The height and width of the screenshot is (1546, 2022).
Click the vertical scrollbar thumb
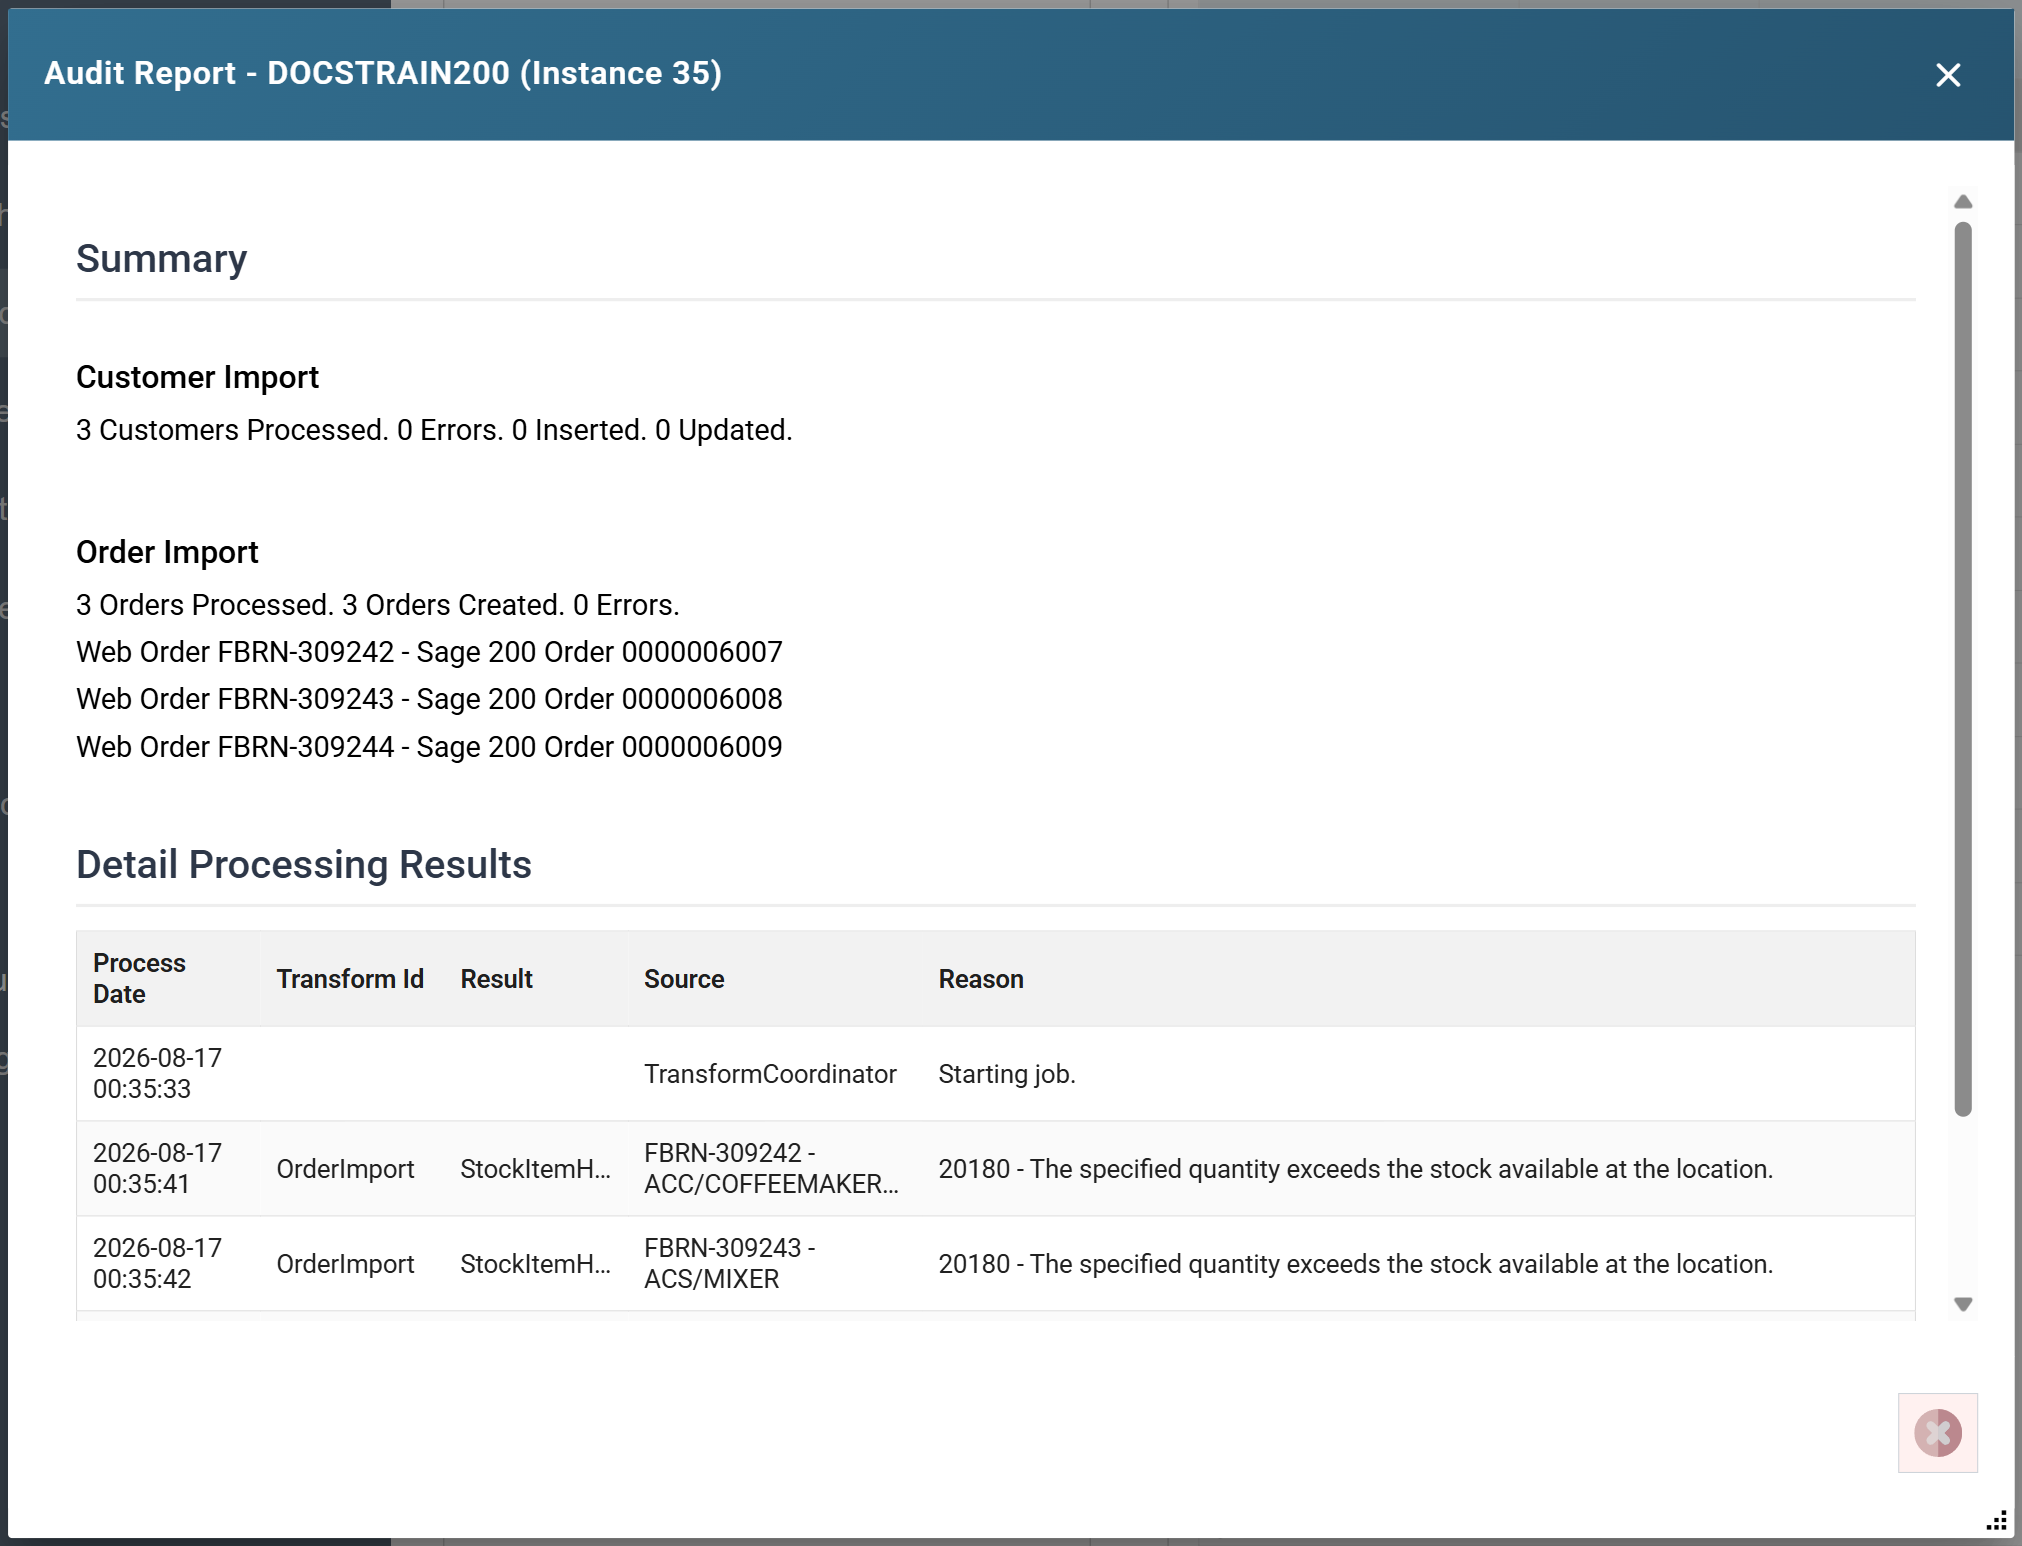coord(1963,668)
